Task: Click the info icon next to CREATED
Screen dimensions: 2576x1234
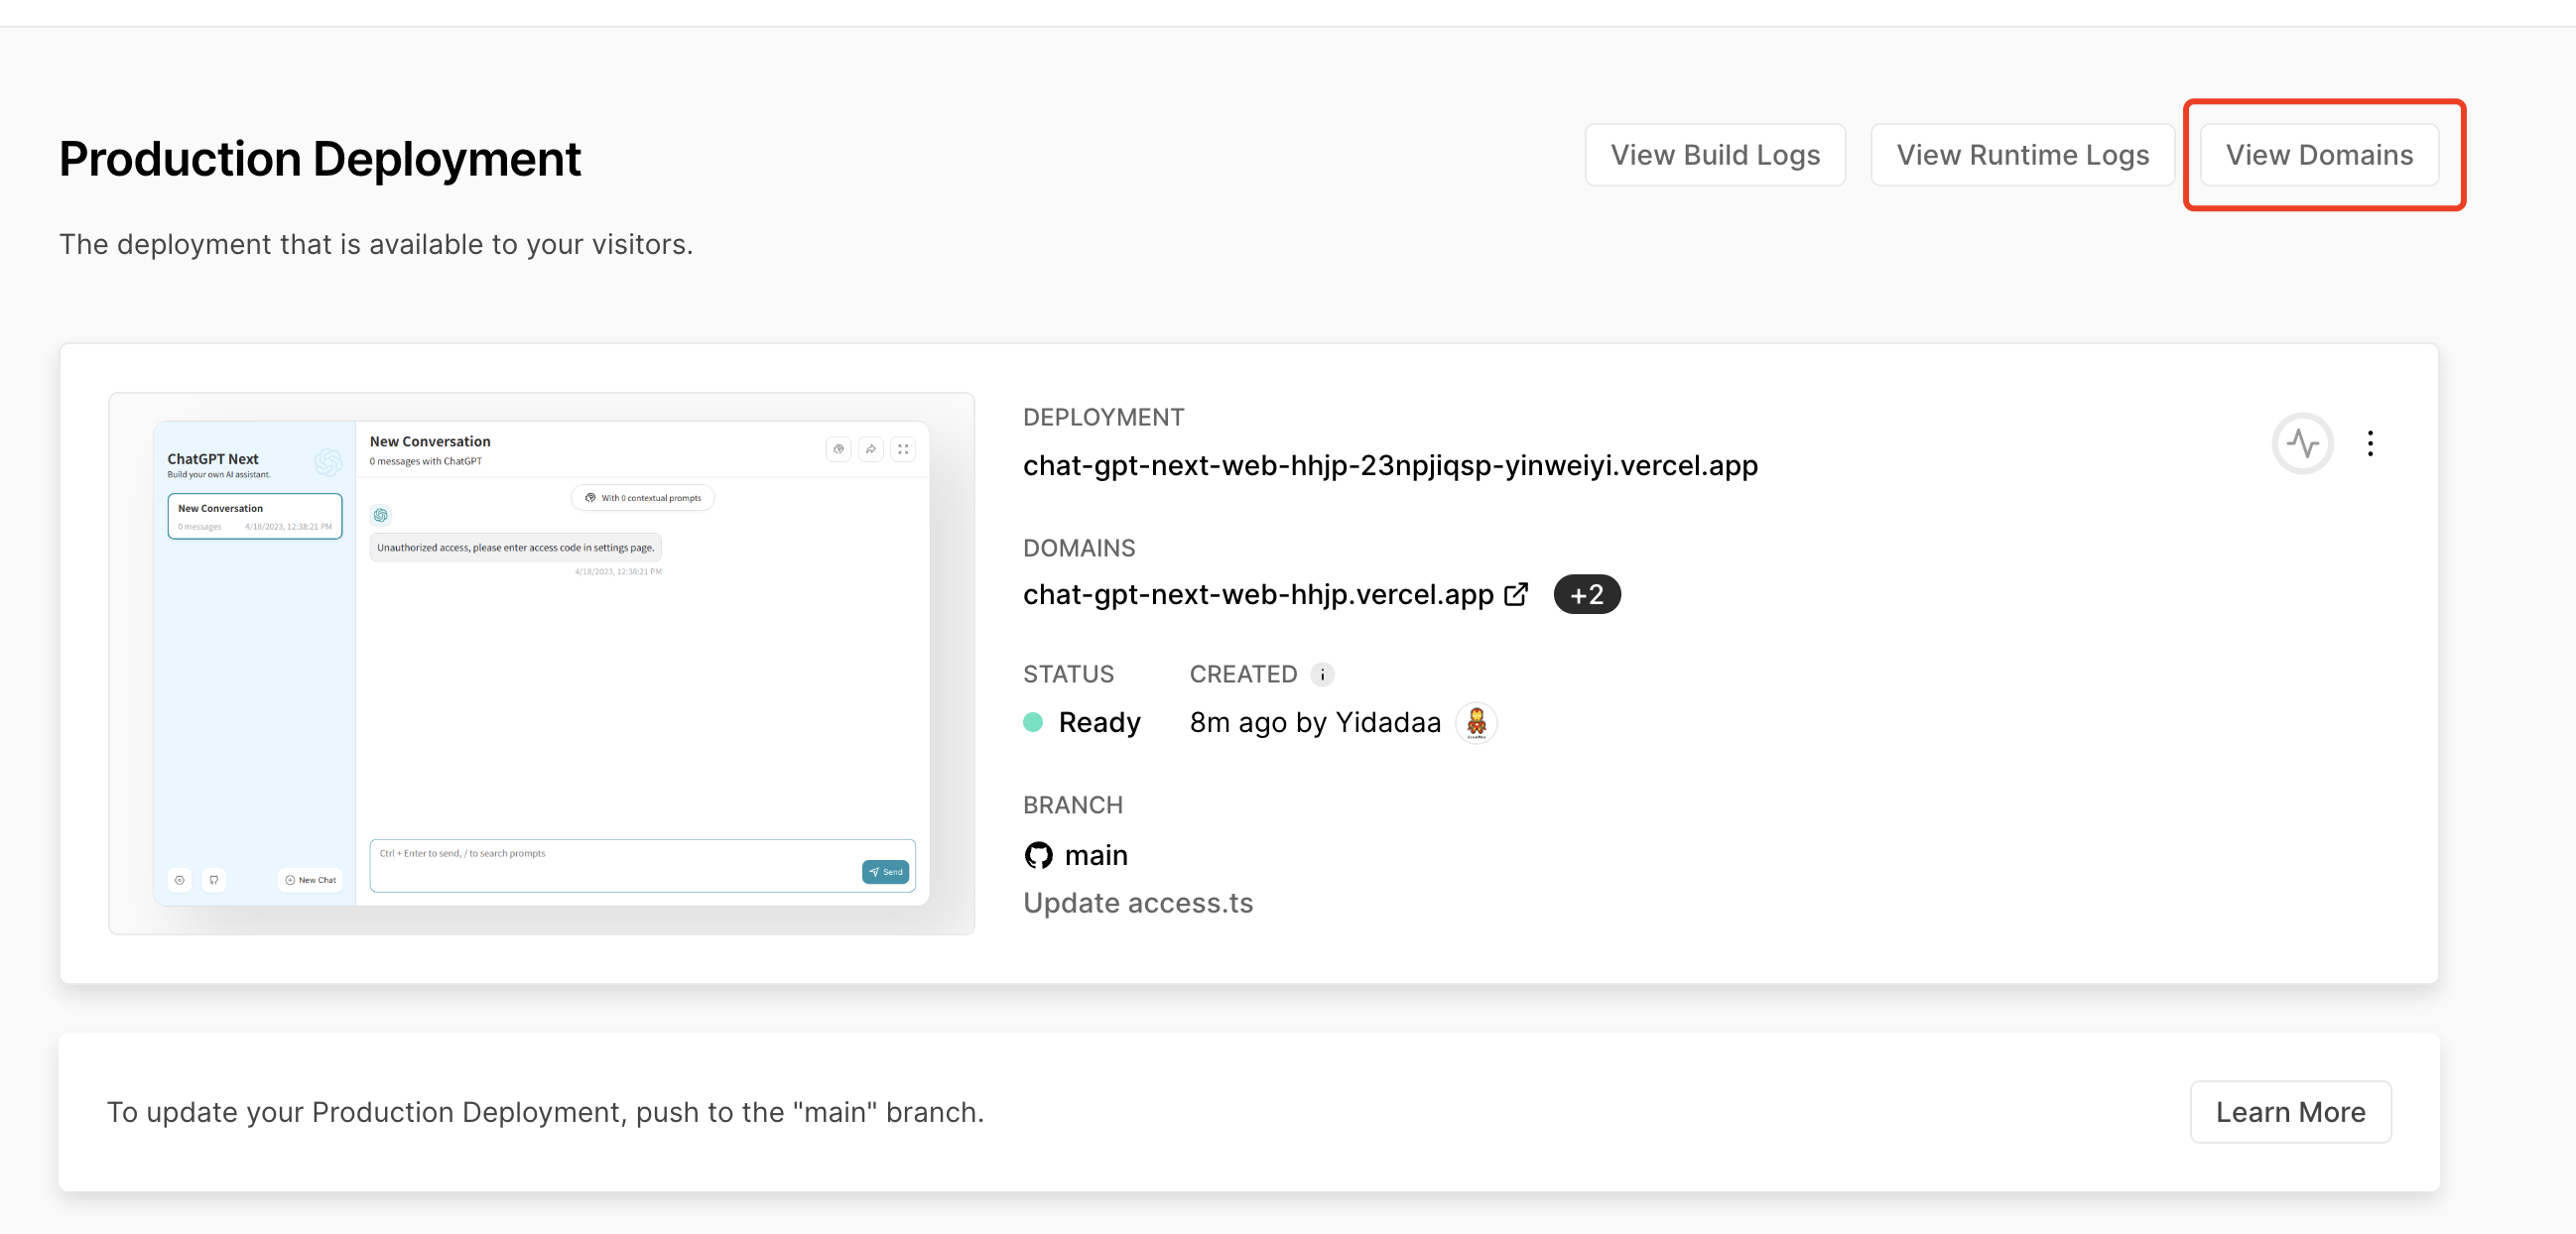Action: tap(1322, 674)
